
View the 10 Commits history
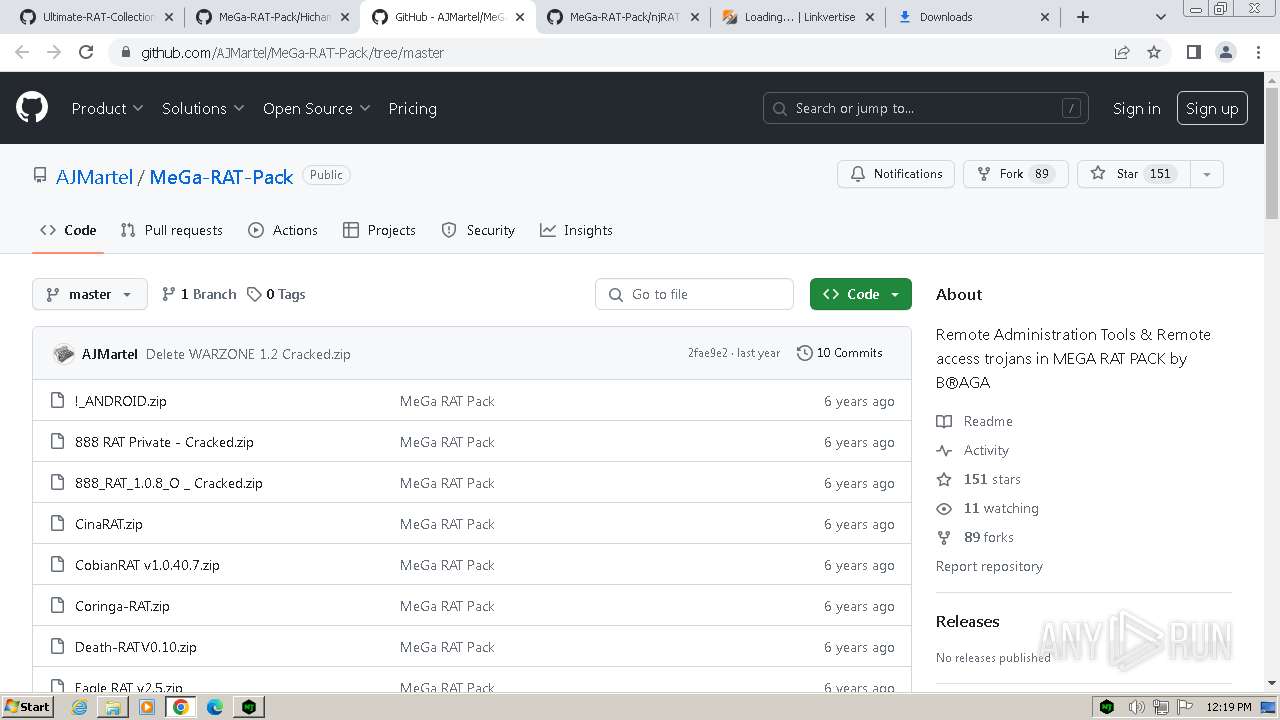[840, 353]
